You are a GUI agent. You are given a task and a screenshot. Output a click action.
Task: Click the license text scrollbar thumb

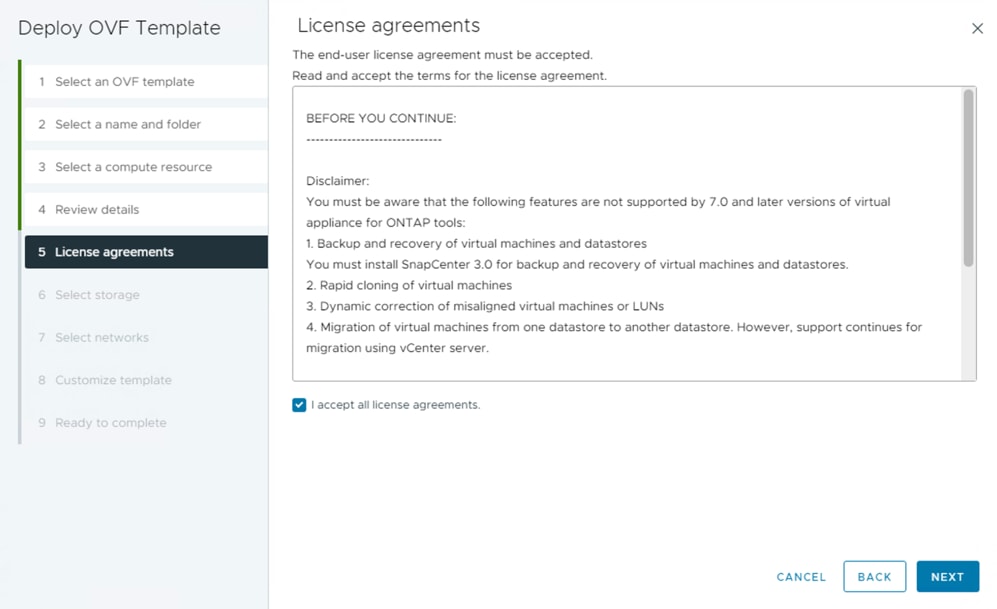pyautogui.click(x=968, y=178)
